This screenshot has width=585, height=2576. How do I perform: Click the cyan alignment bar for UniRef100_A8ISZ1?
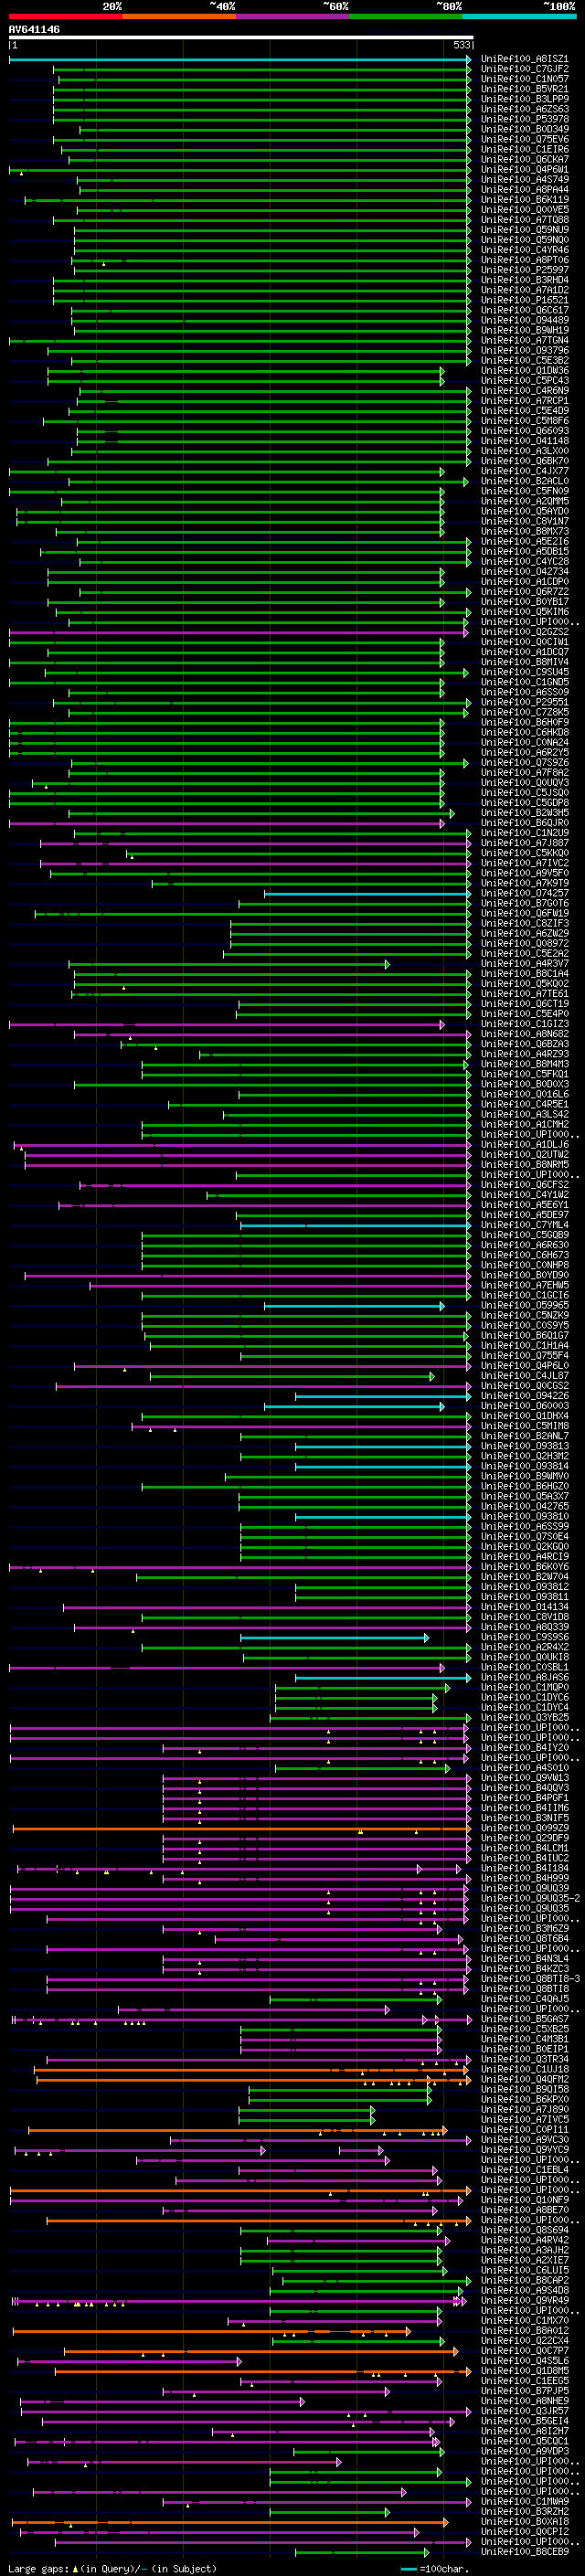tap(240, 59)
